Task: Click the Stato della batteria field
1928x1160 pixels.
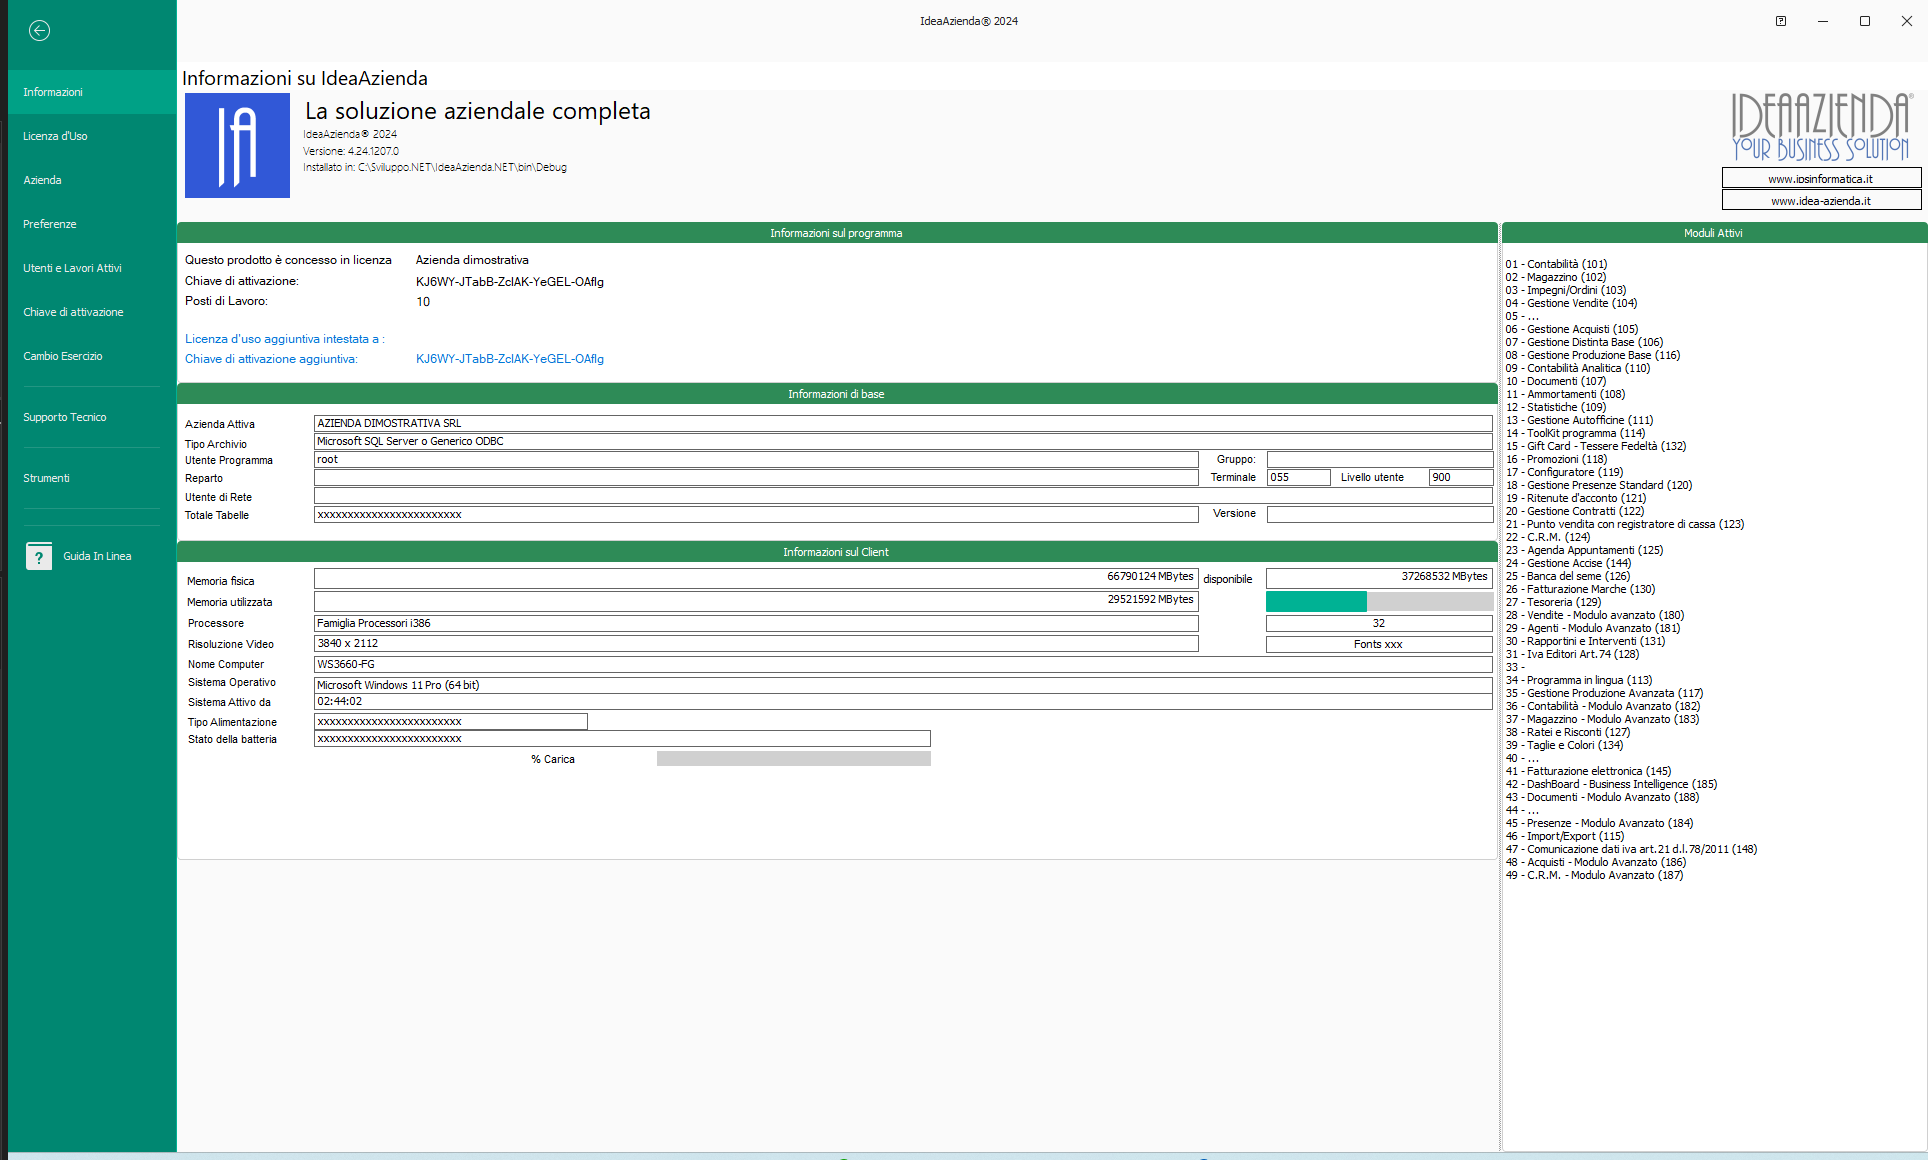Action: (622, 739)
